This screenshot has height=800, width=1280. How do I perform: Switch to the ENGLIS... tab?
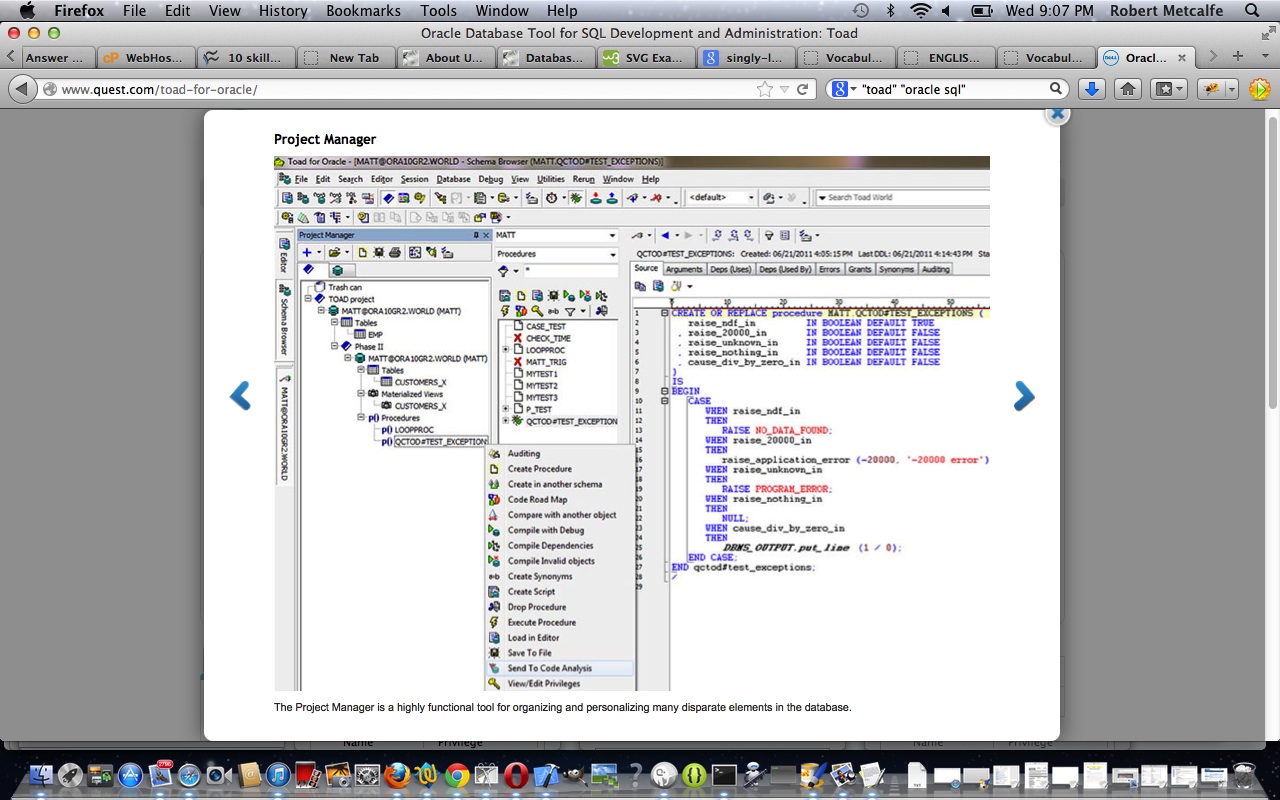pyautogui.click(x=945, y=57)
